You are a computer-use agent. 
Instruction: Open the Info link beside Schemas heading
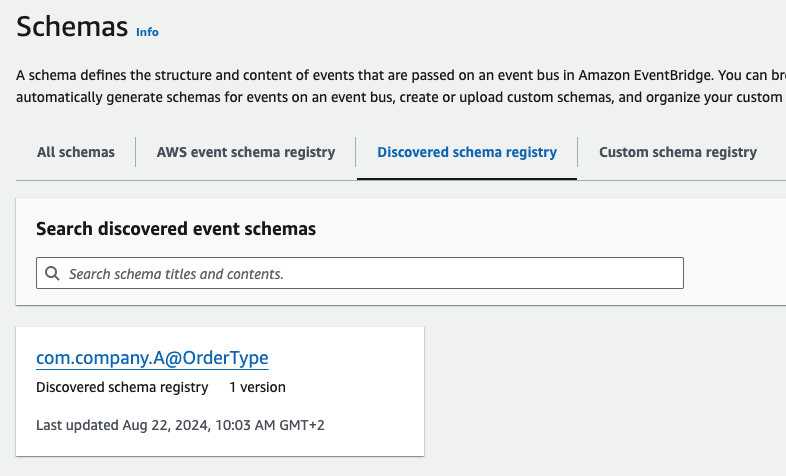click(x=147, y=32)
